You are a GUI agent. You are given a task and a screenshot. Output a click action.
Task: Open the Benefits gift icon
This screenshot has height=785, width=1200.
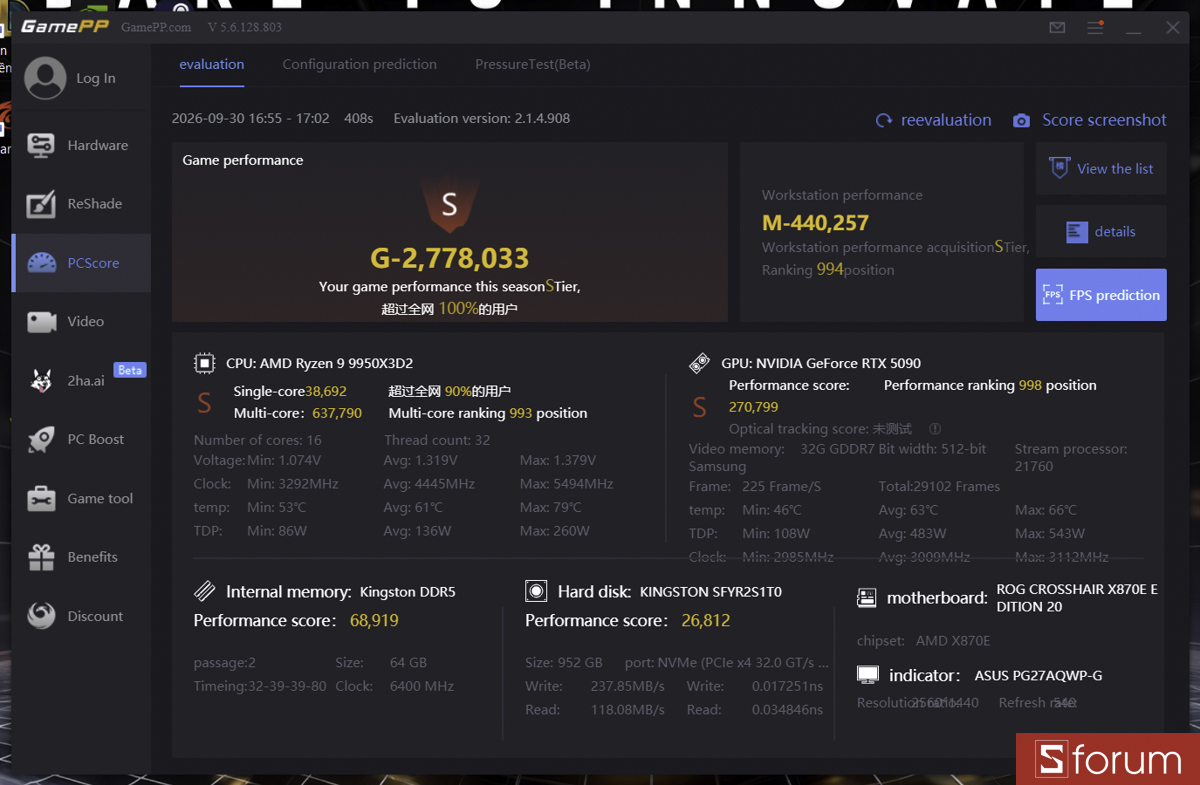41,557
